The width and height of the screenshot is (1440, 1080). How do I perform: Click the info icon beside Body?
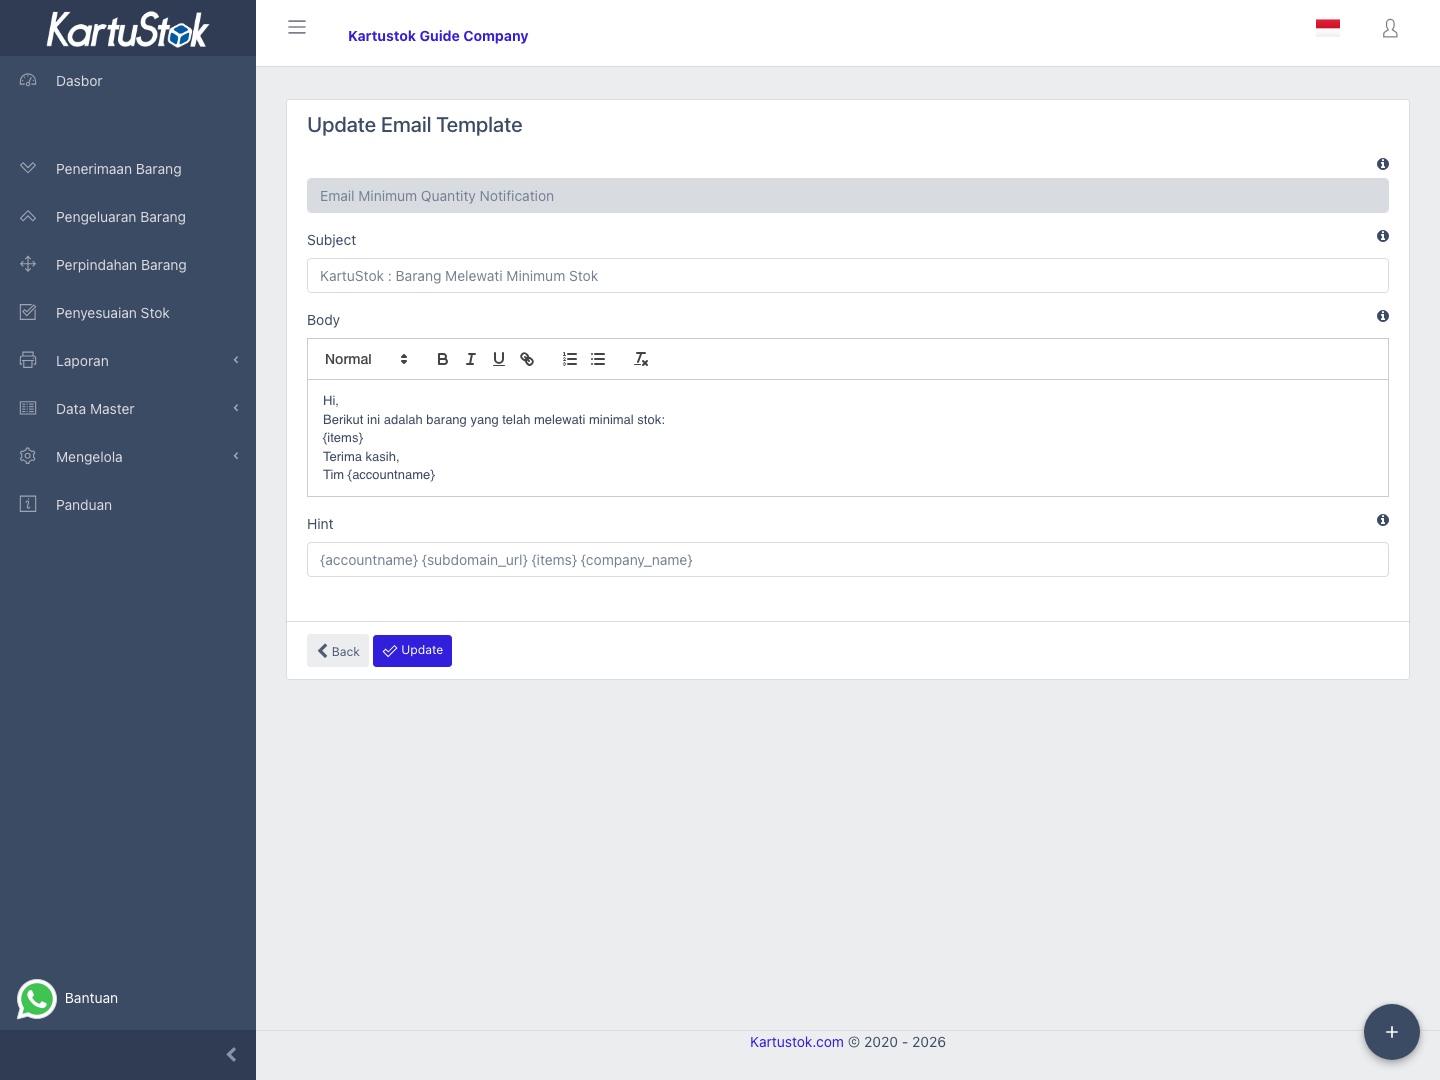1383,316
